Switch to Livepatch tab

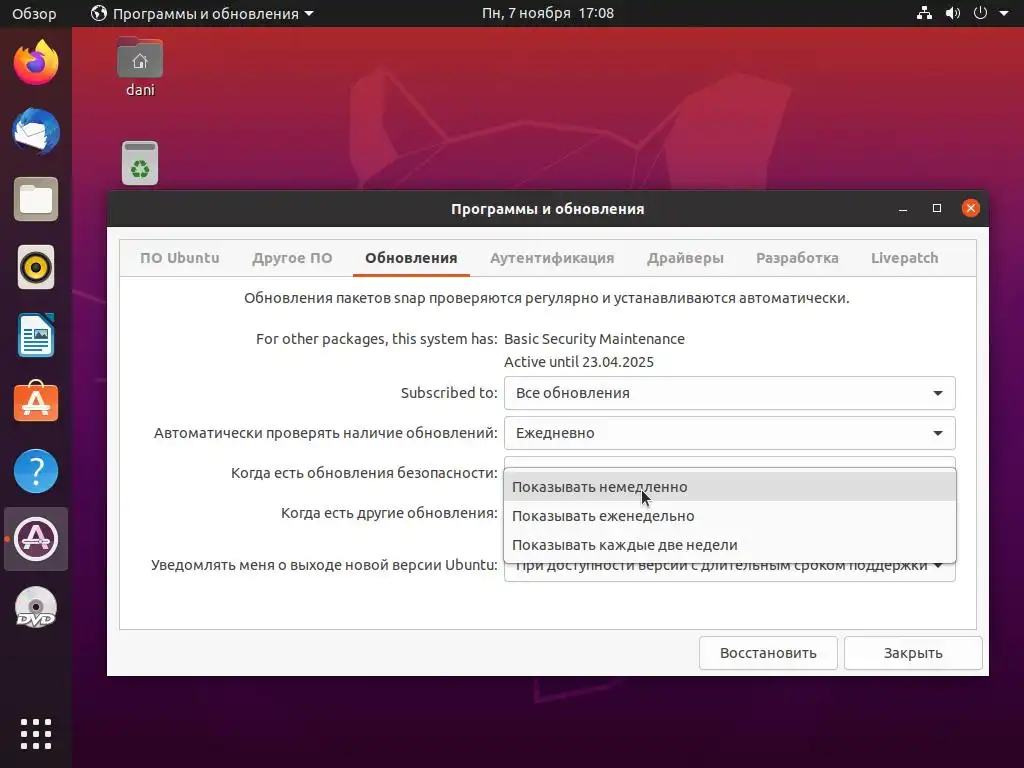point(904,258)
